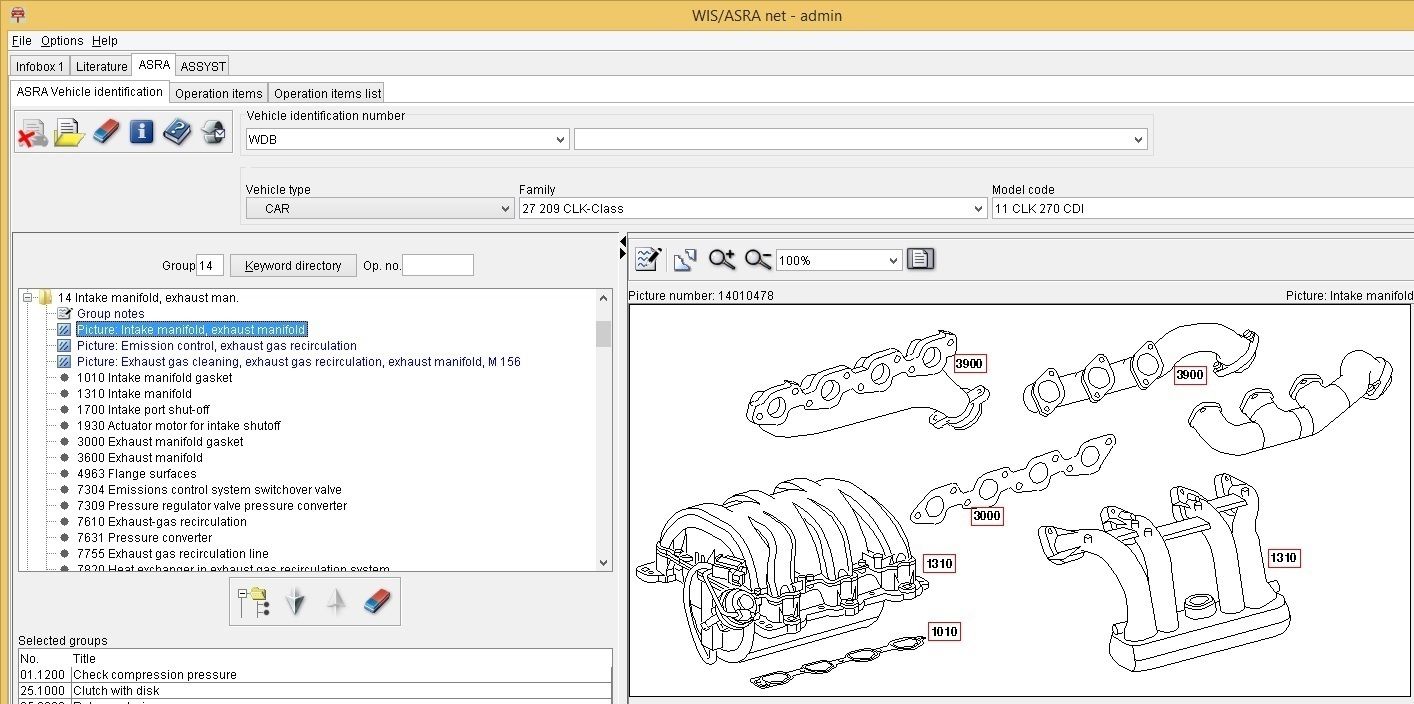Viewport: 1414px width, 704px height.
Task: Select Picture: Intake manifold, exhaust manifold
Action: coord(192,330)
